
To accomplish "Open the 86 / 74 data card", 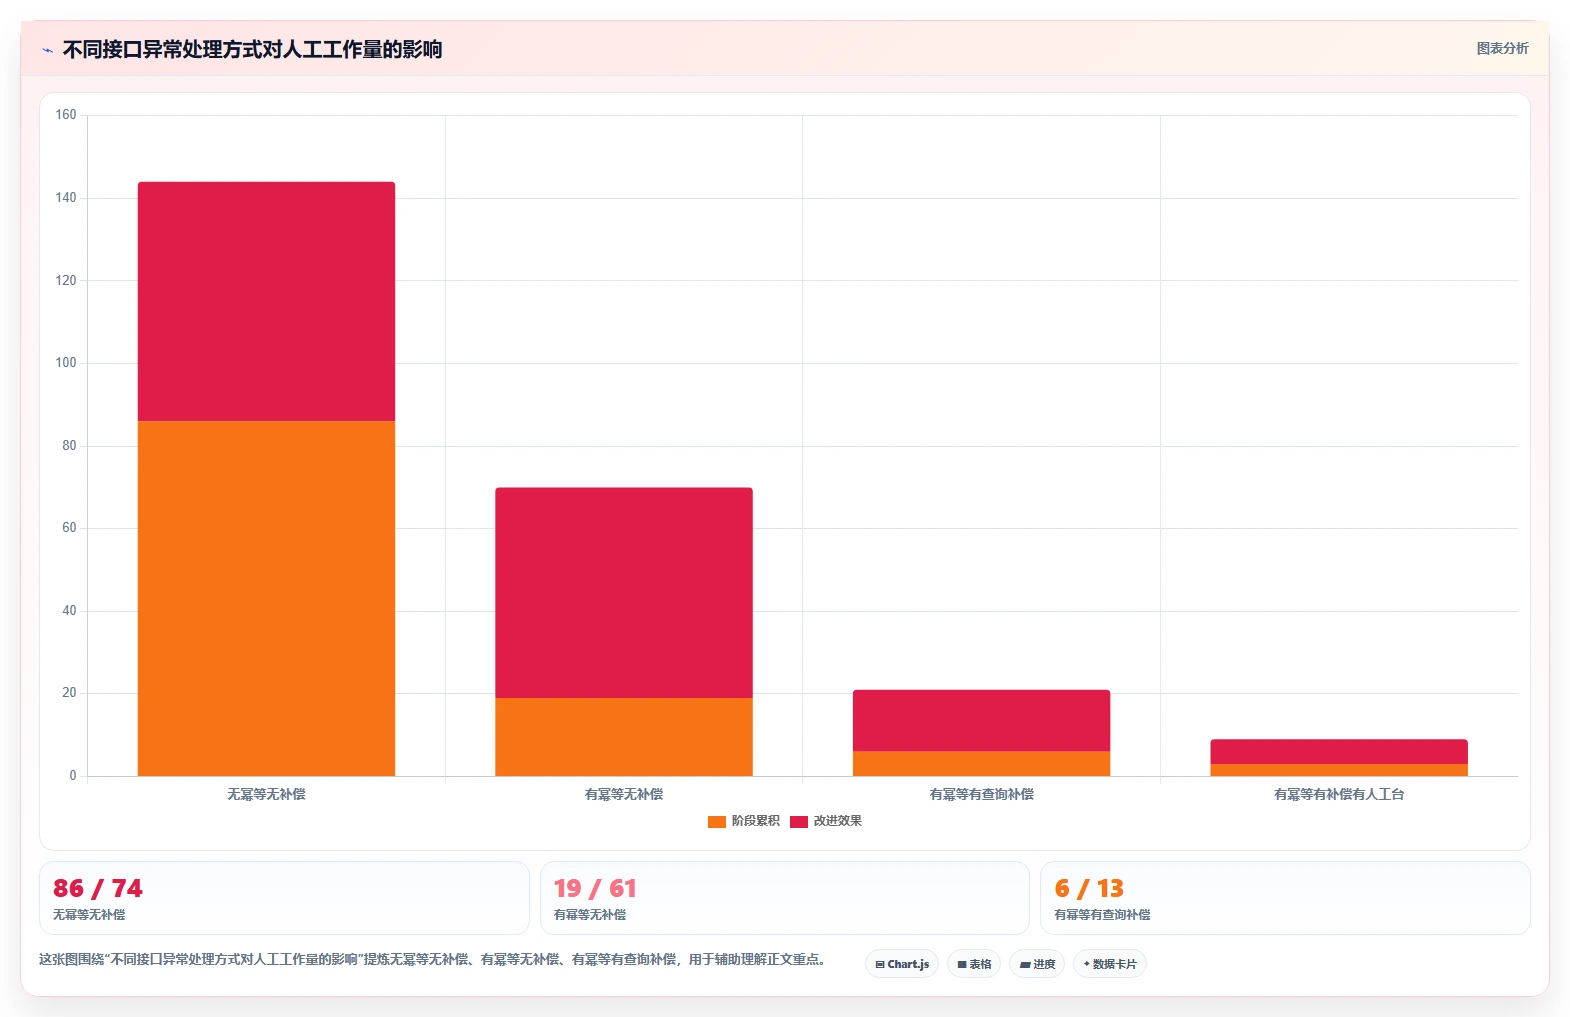I will pos(284,898).
